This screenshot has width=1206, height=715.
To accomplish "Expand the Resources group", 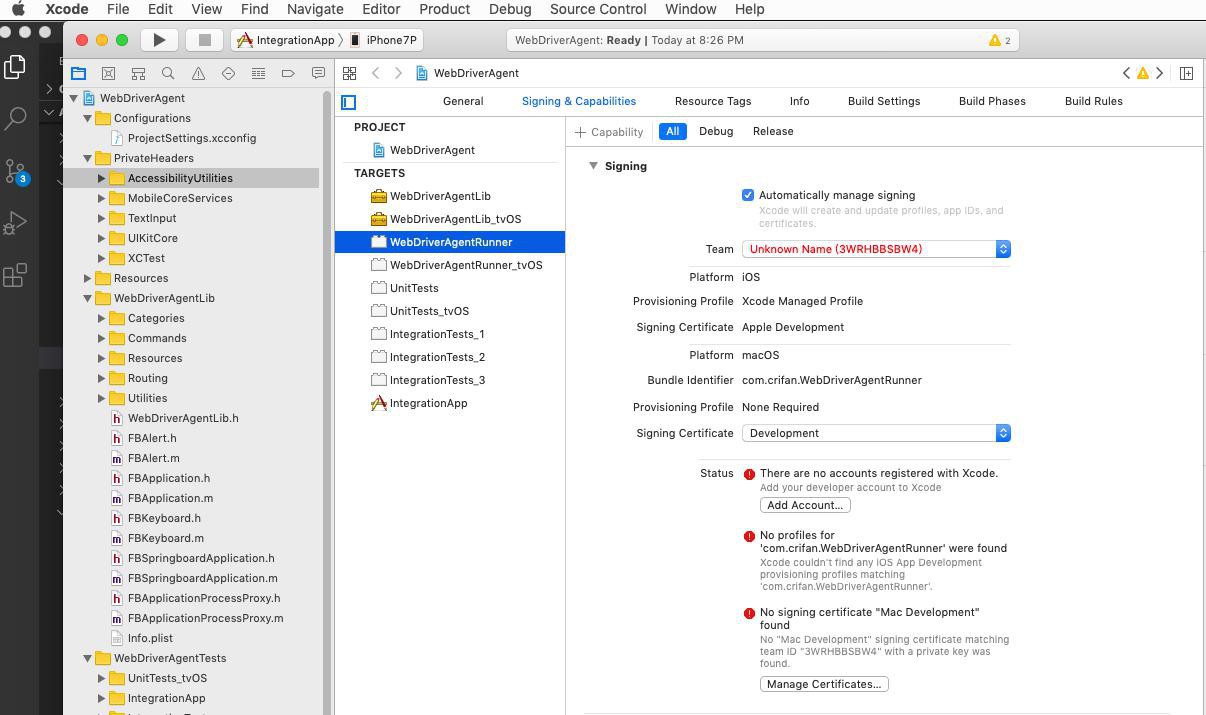I will point(88,278).
